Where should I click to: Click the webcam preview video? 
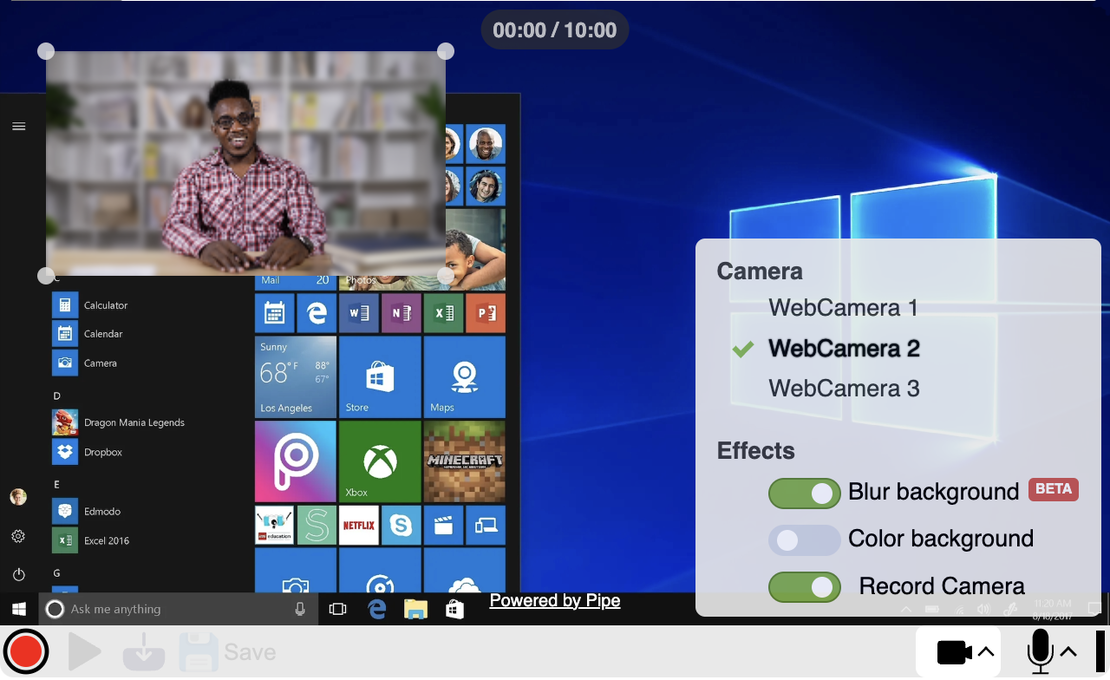tap(246, 163)
